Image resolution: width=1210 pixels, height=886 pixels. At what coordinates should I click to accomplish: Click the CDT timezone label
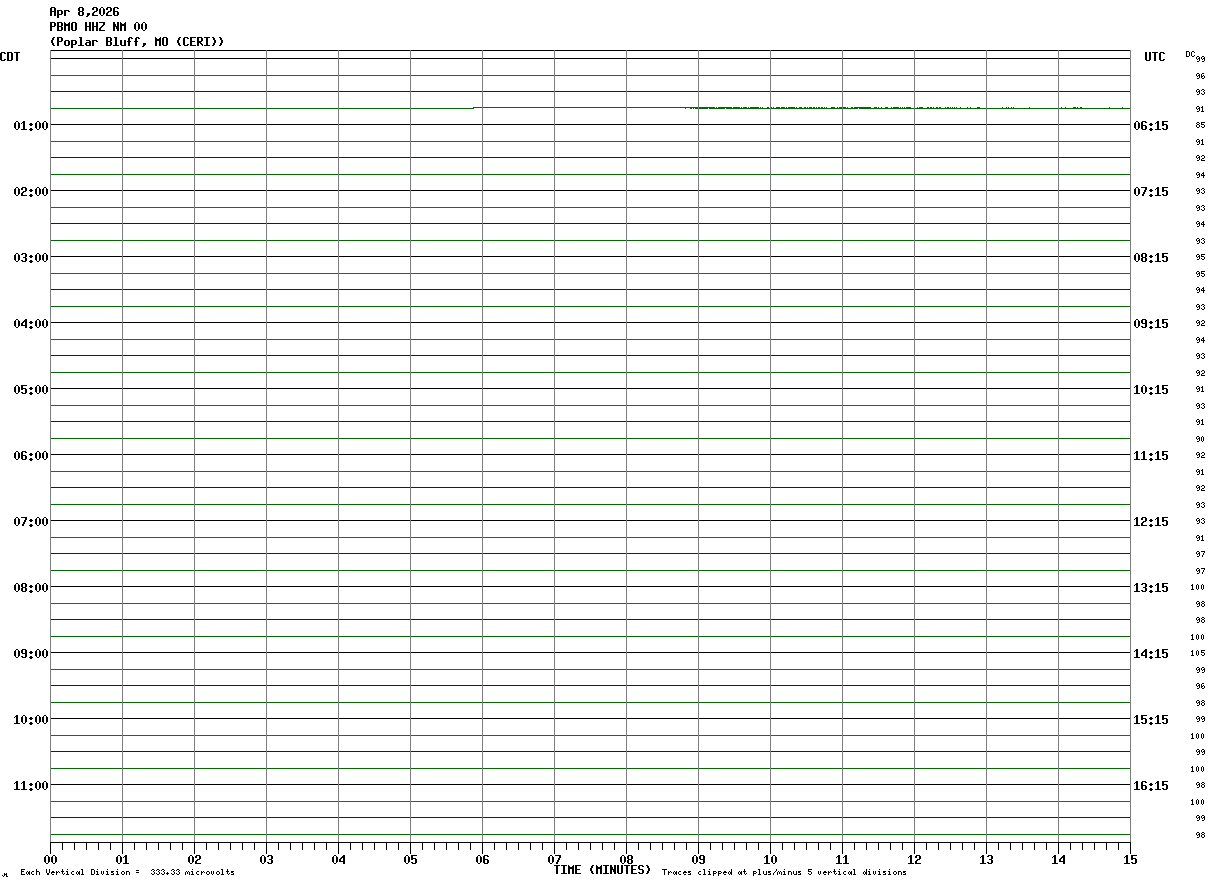[x=10, y=57]
